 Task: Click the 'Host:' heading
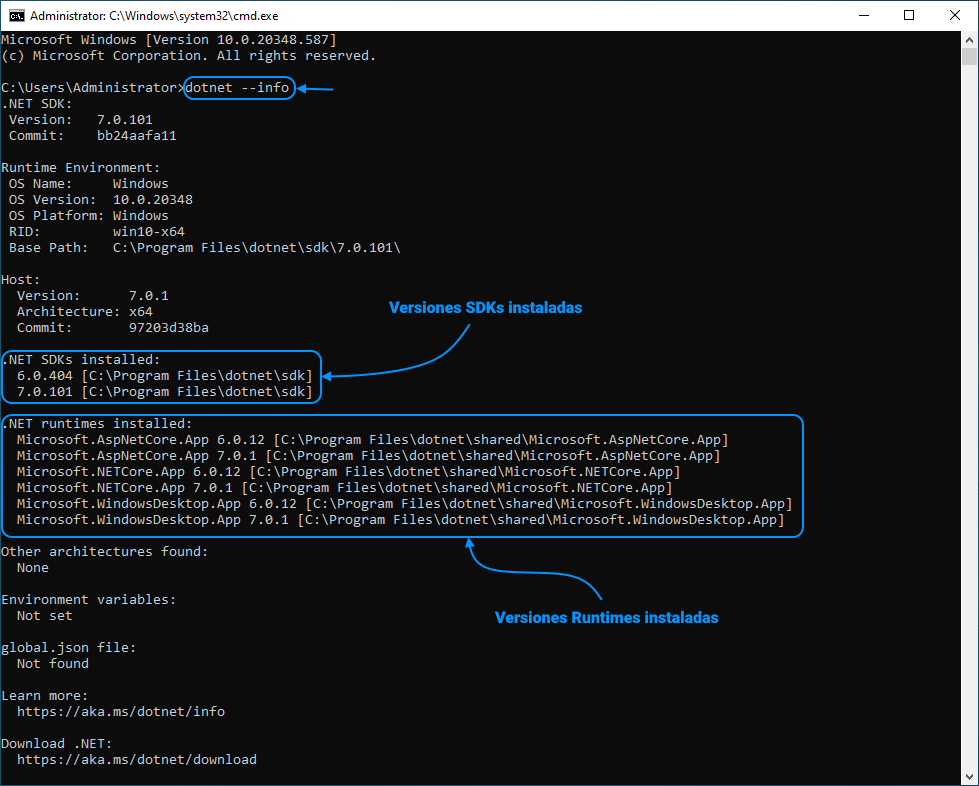pyautogui.click(x=21, y=280)
